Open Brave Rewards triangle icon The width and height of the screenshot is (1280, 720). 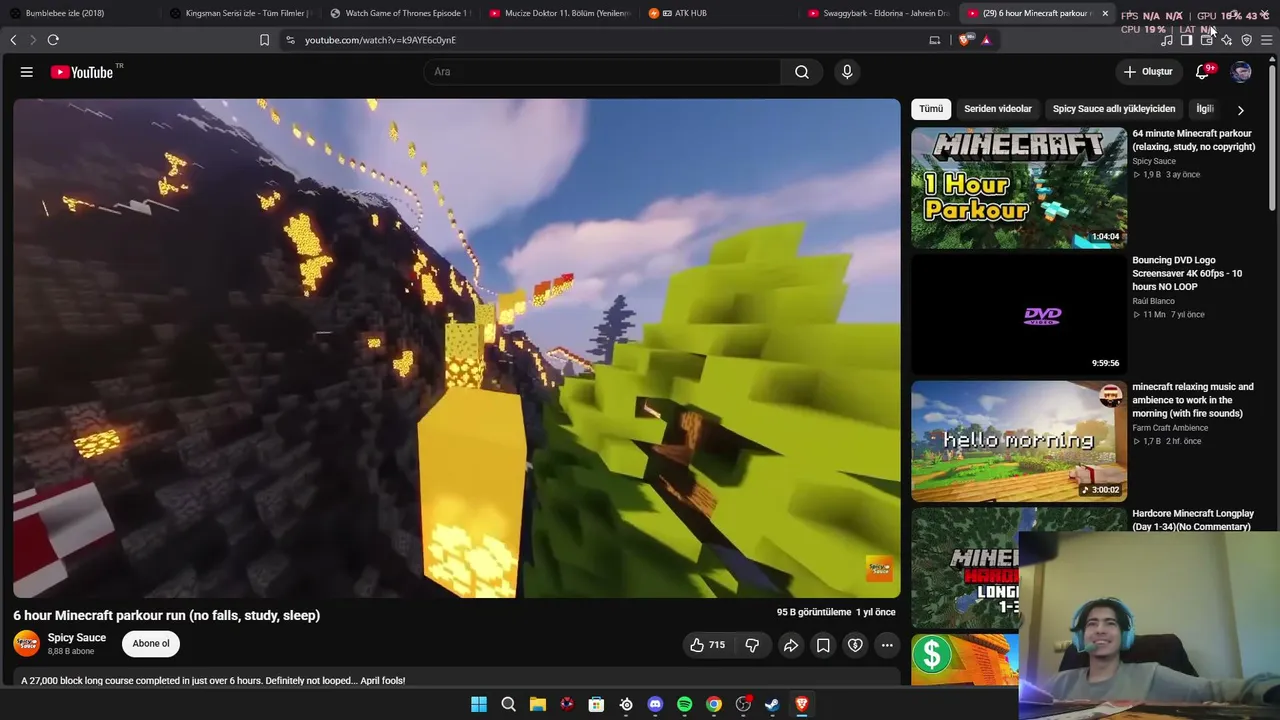click(986, 40)
